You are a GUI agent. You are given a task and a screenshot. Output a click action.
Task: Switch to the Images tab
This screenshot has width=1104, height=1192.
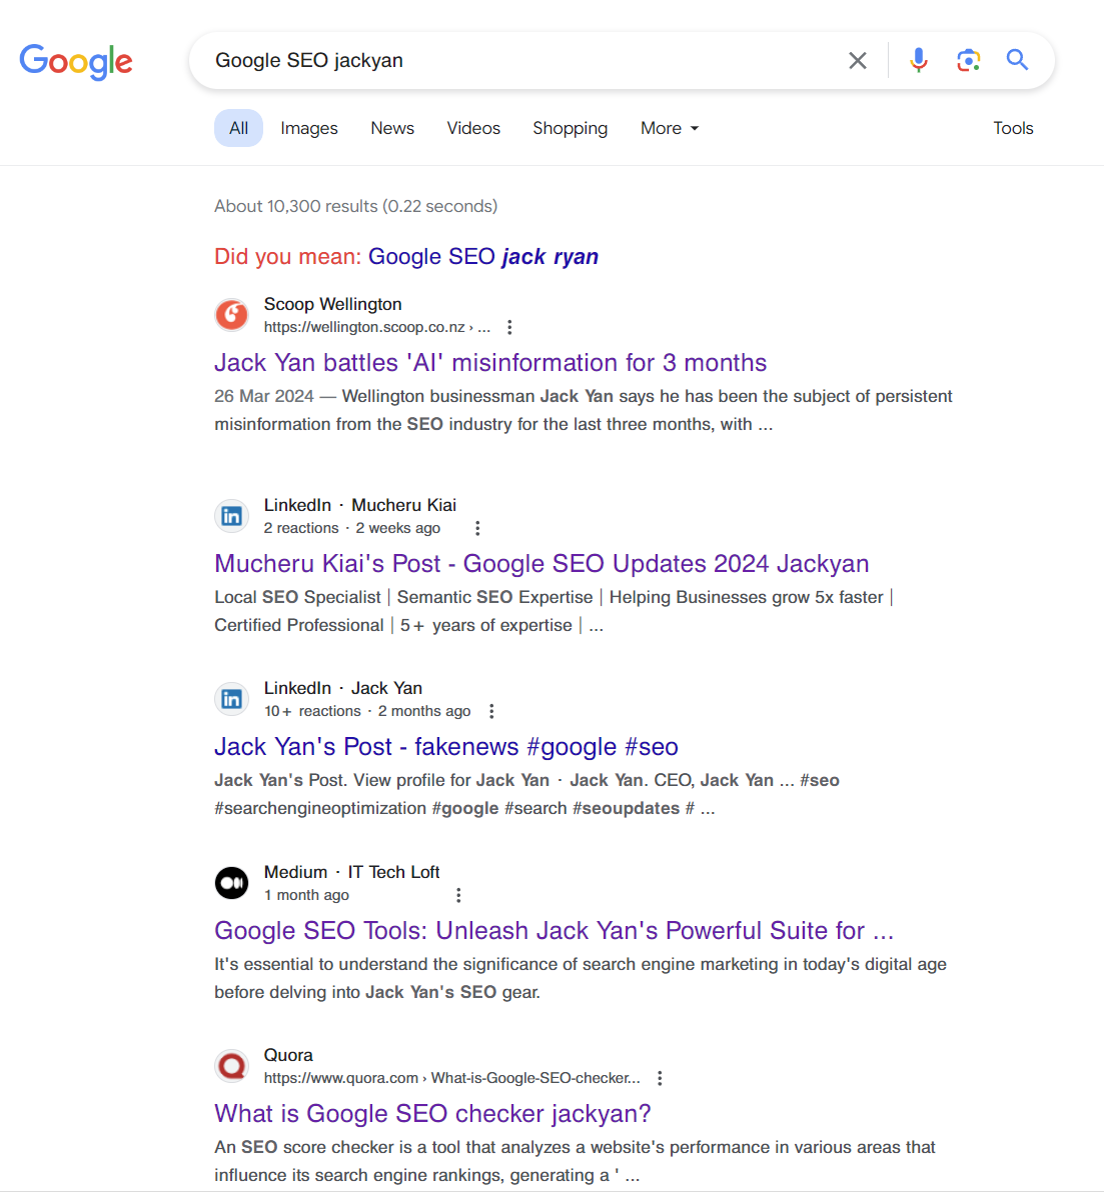tap(309, 128)
